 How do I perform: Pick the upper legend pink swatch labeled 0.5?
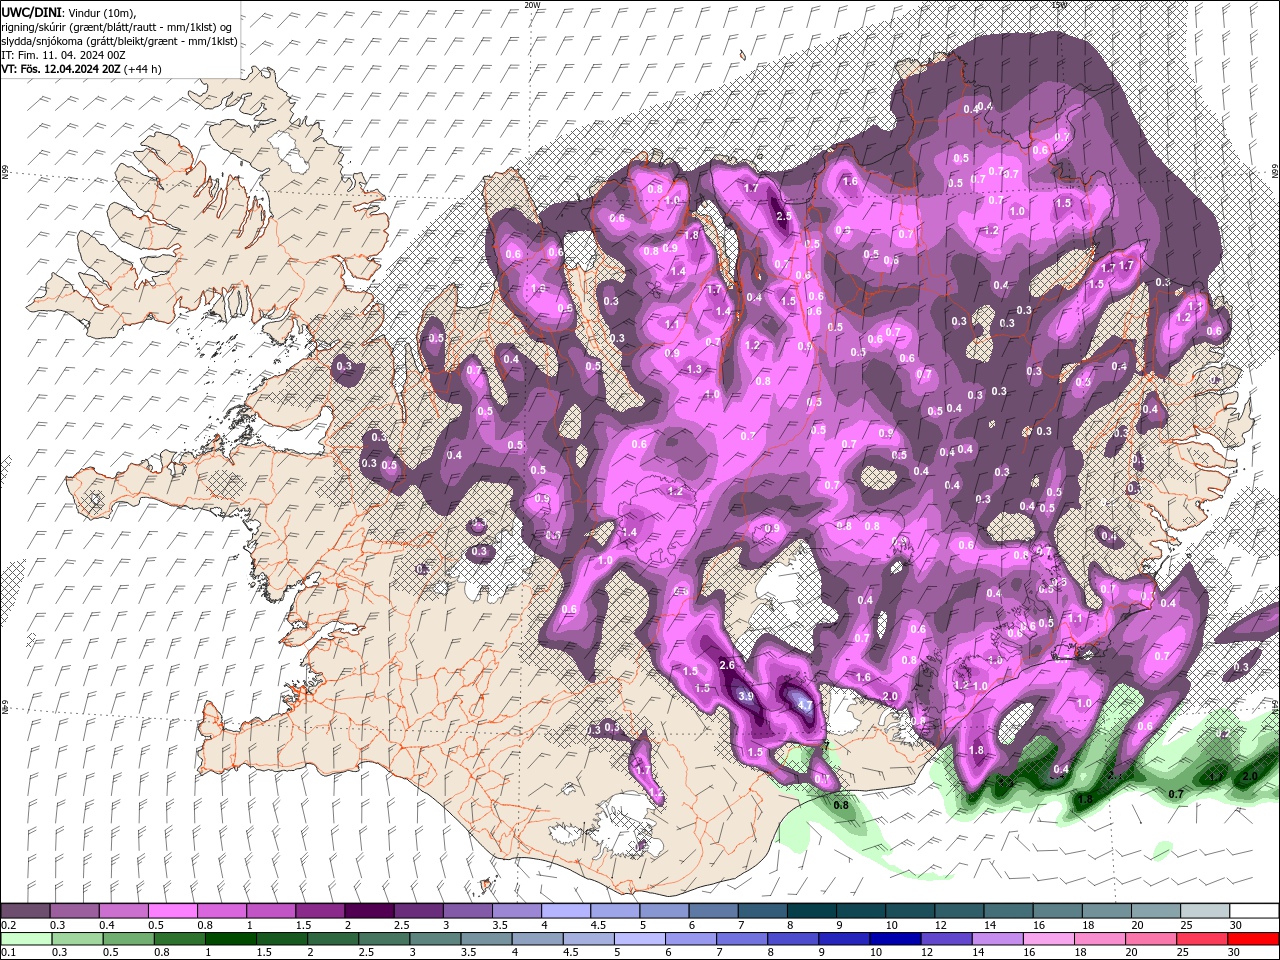172,911
